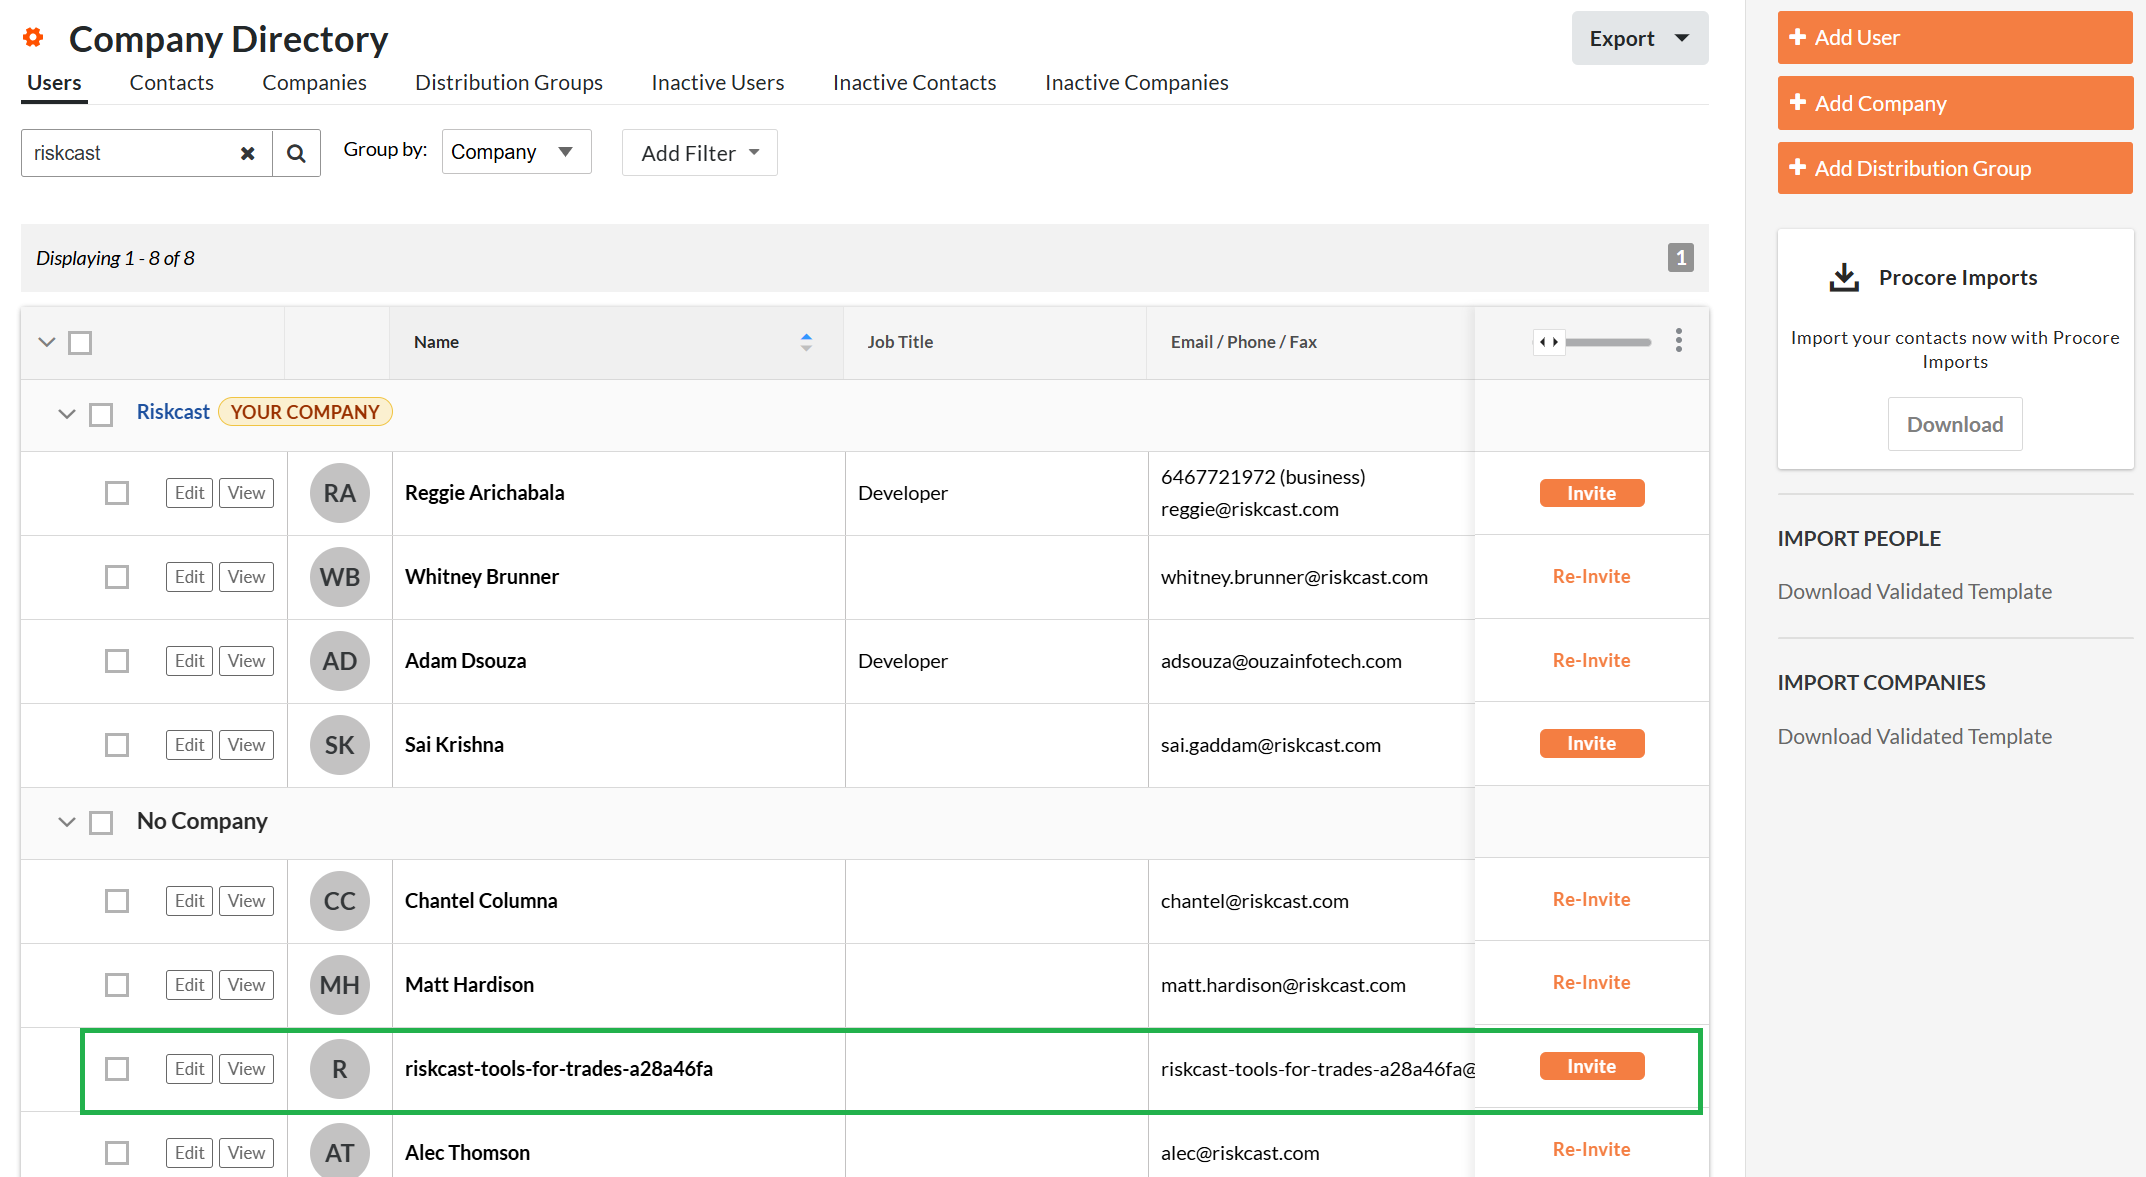Tick the Riskcast company group checkbox

pyautogui.click(x=101, y=414)
